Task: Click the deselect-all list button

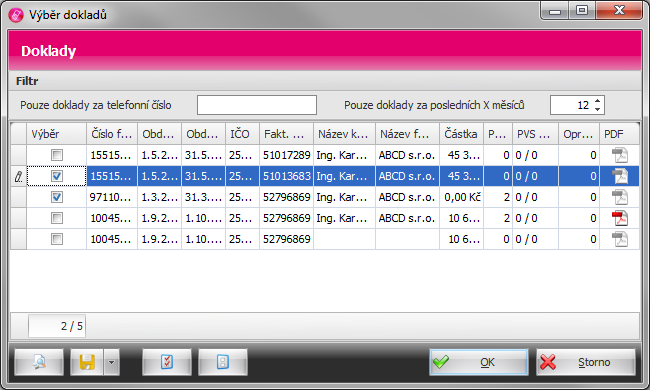Action: [223, 362]
